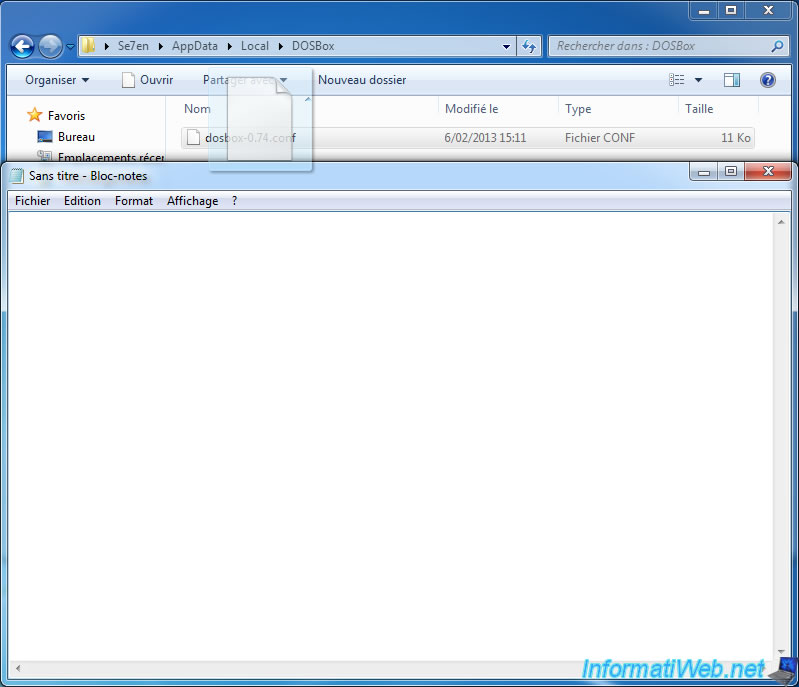Click Notepad vertical scrollbar up arrow
Screen dimensions: 799x687
781,222
